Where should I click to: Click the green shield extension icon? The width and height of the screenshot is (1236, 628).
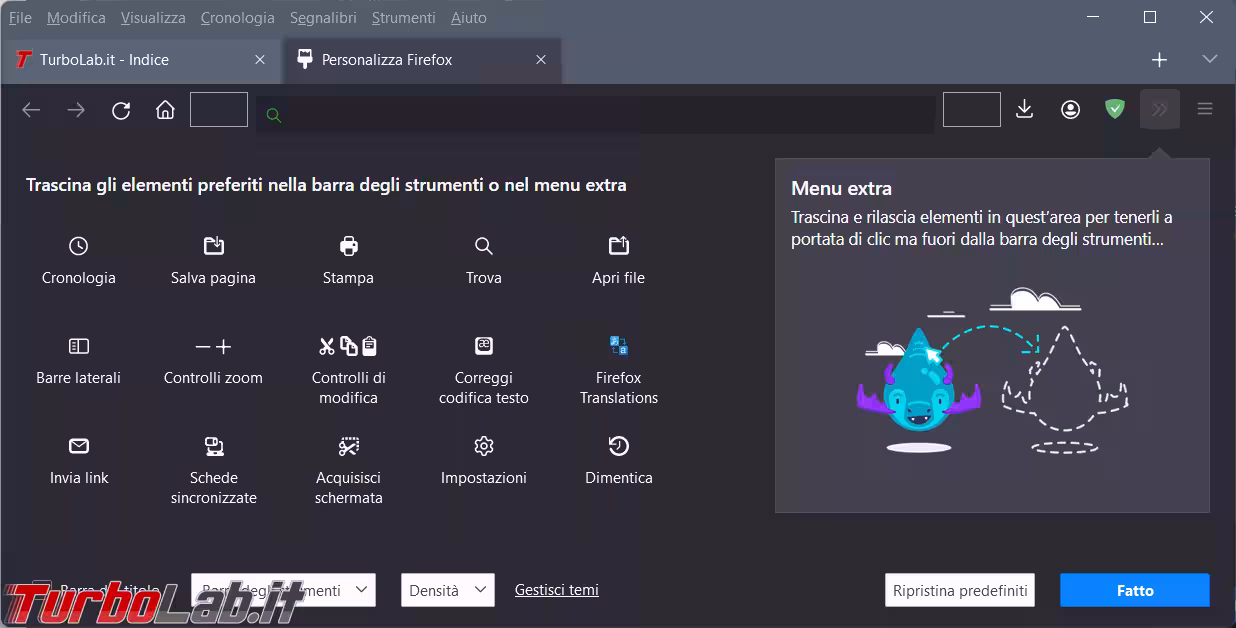click(x=1114, y=110)
